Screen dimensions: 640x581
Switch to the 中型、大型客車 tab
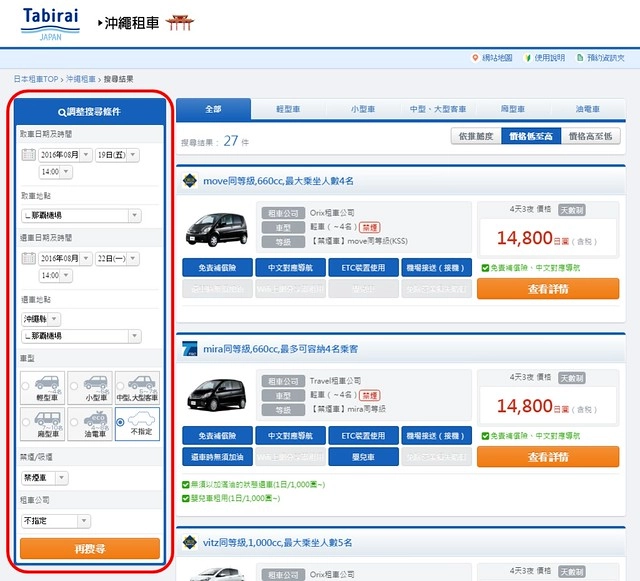[437, 109]
